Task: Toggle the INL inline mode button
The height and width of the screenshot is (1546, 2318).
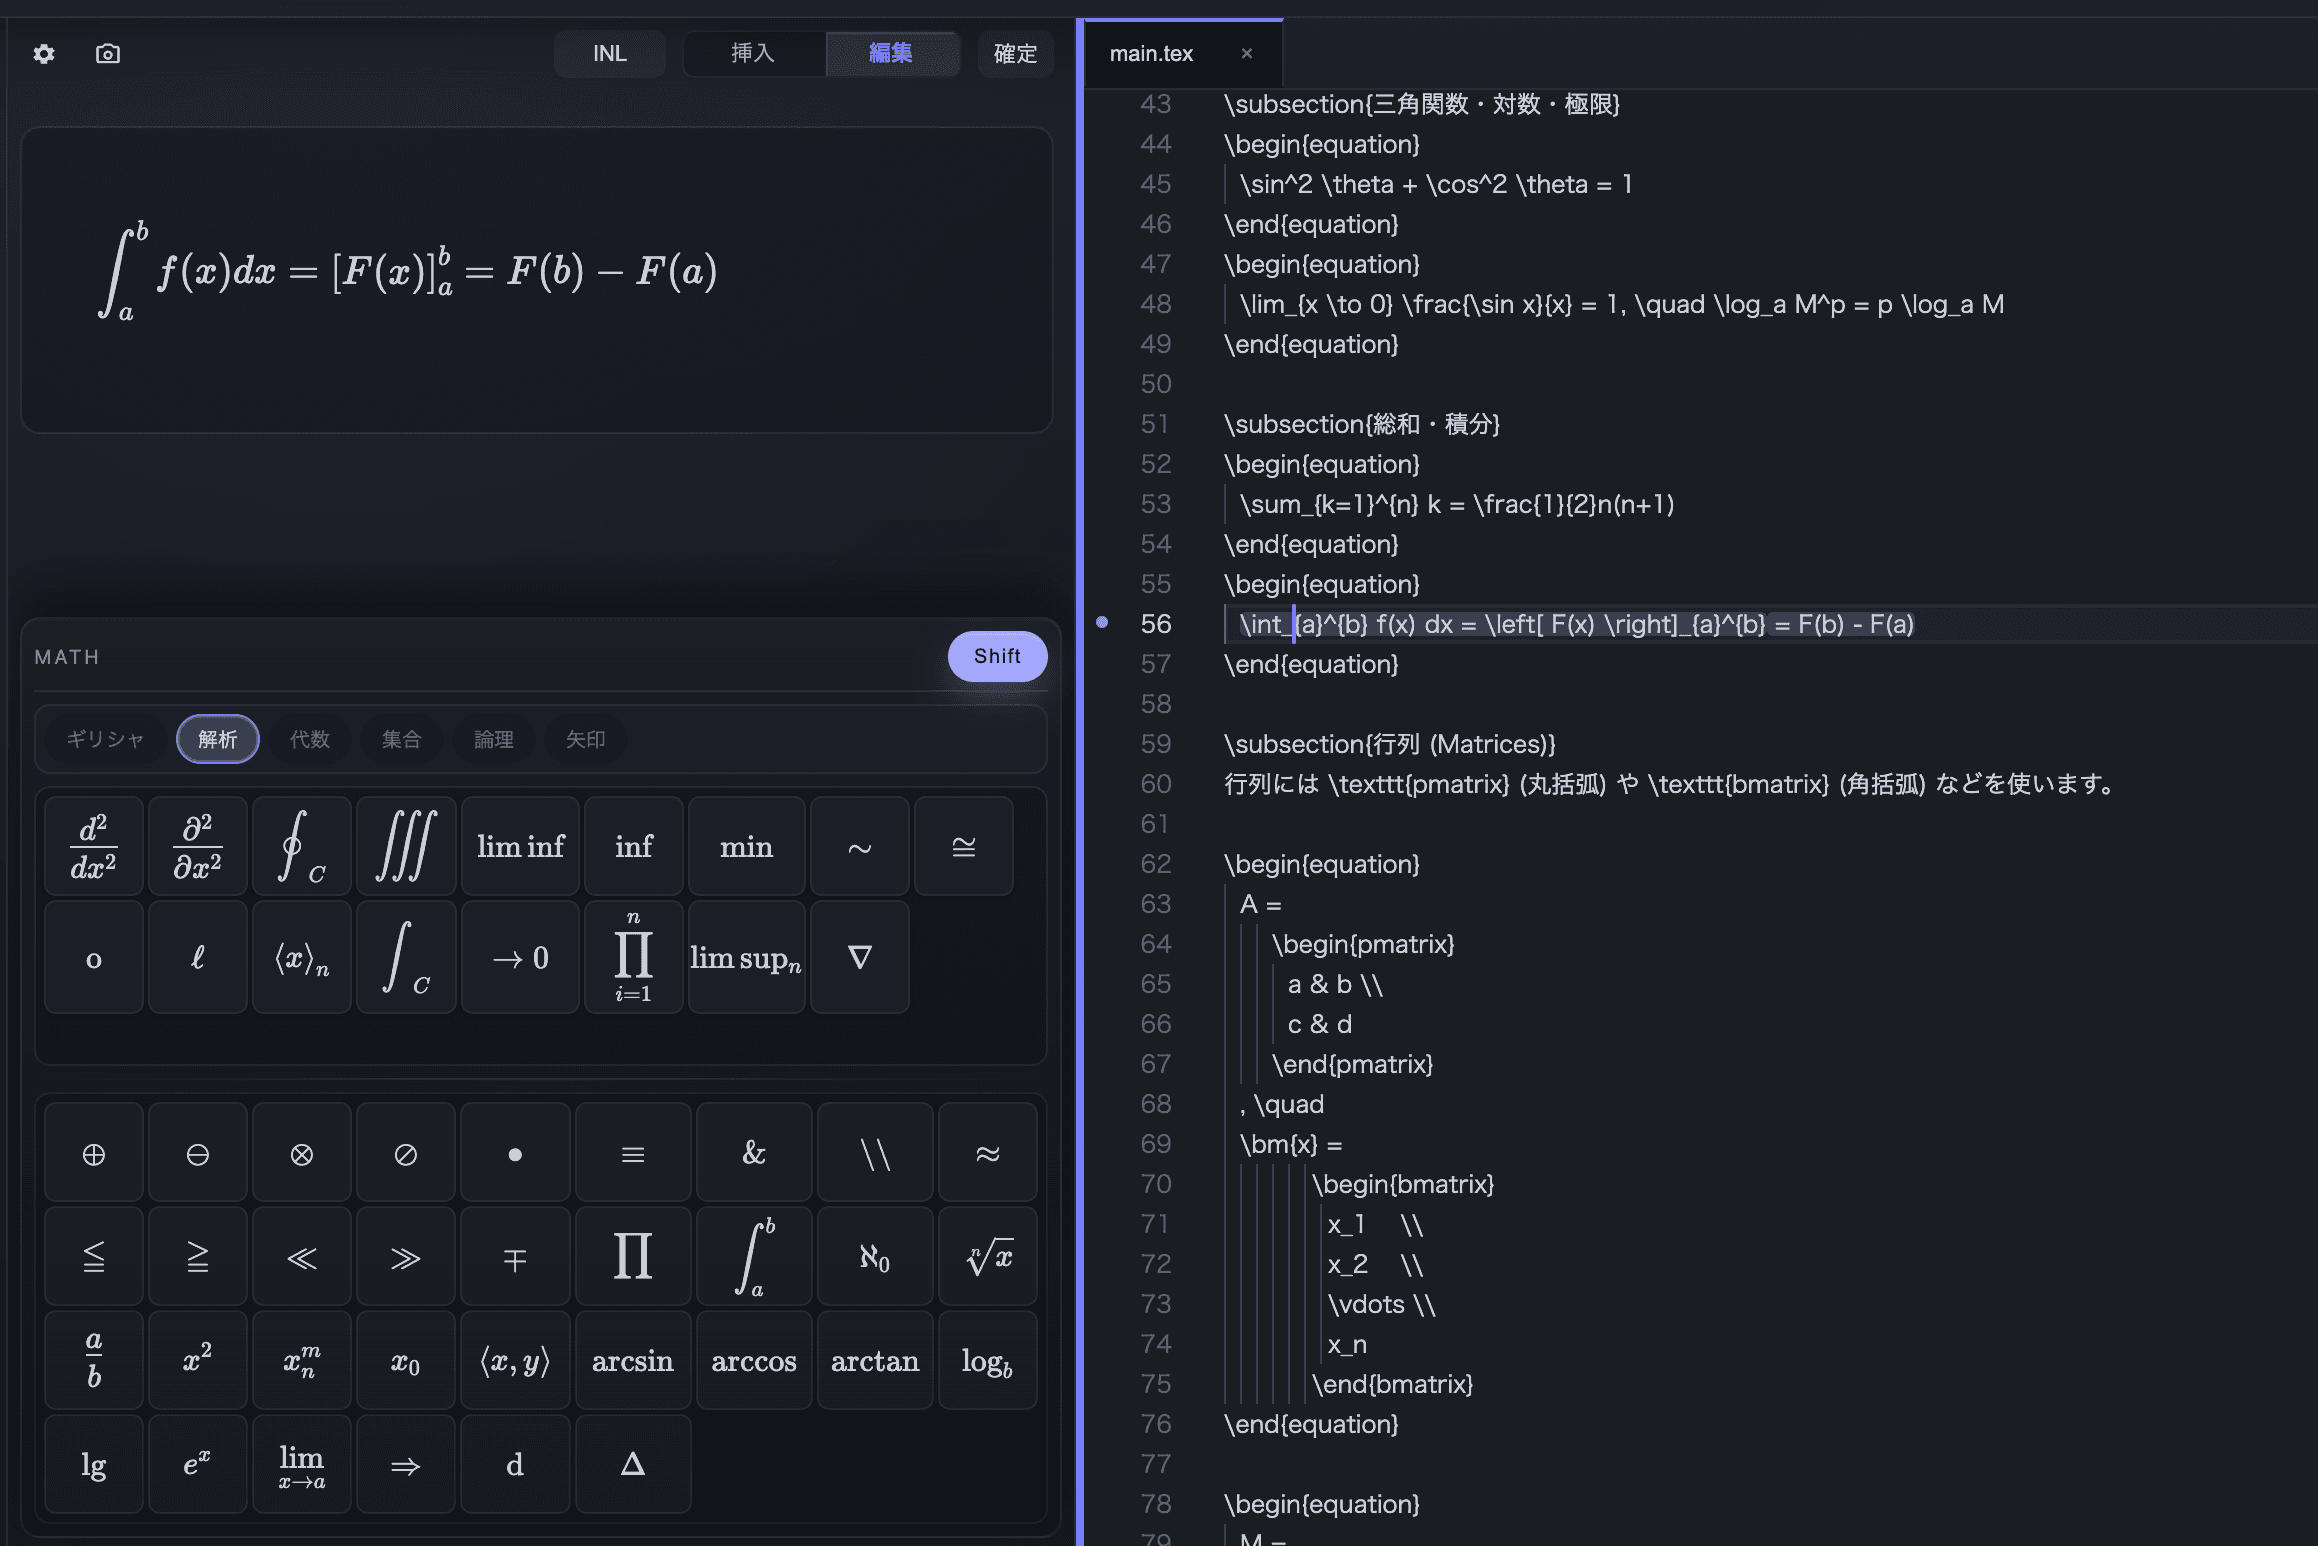Action: tap(609, 54)
